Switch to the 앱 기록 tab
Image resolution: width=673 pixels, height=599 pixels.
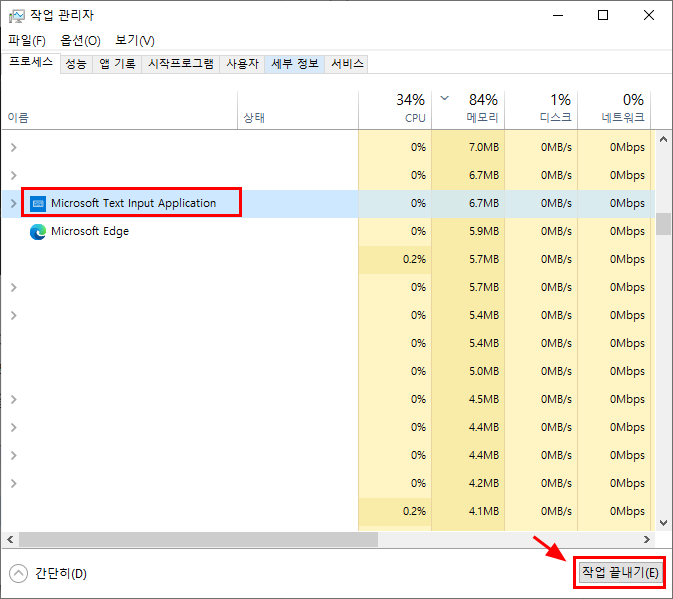tap(117, 64)
